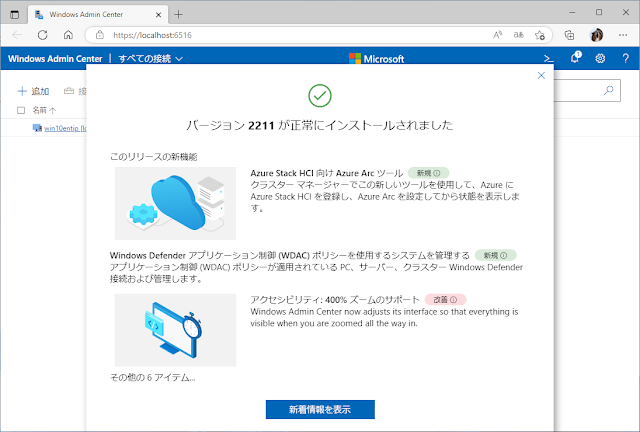
Task: Click the 追加 add connection button
Action: click(33, 91)
